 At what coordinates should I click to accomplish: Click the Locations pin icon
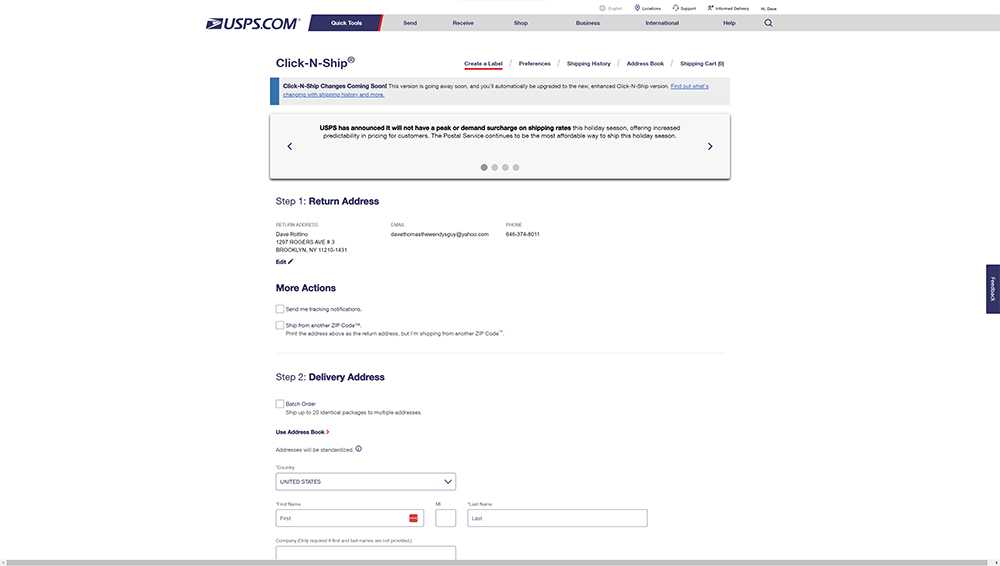point(637,8)
